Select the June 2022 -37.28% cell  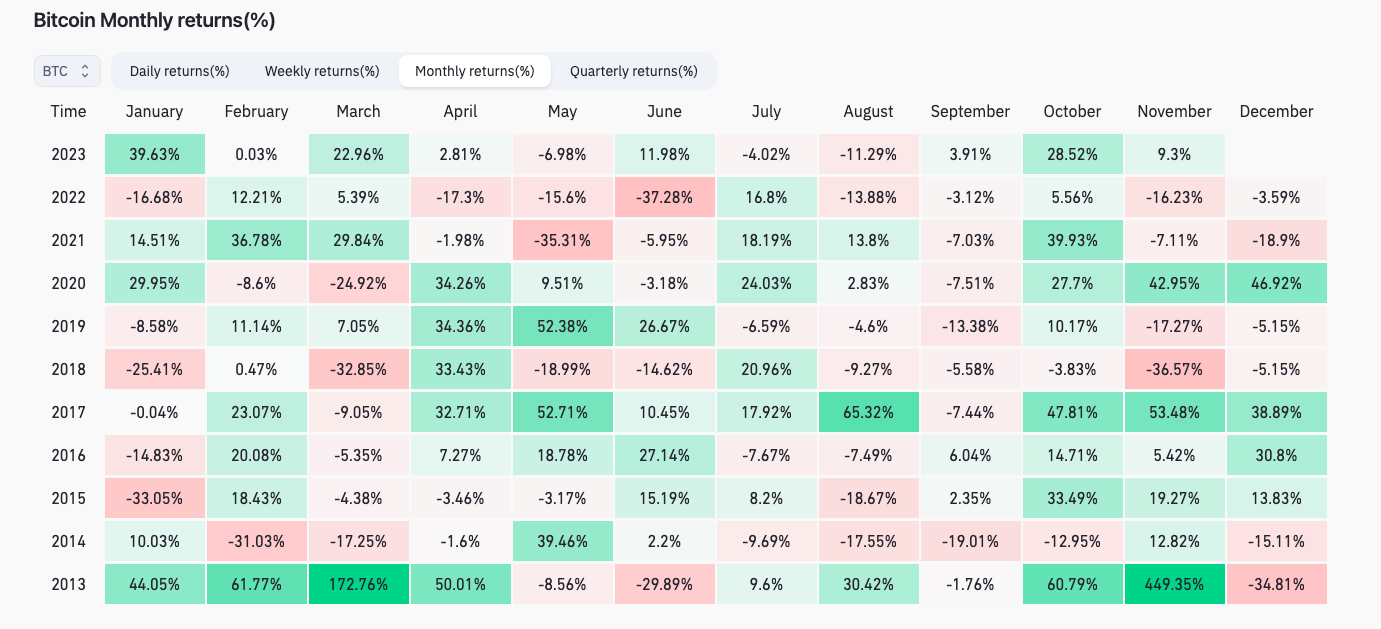(x=665, y=198)
